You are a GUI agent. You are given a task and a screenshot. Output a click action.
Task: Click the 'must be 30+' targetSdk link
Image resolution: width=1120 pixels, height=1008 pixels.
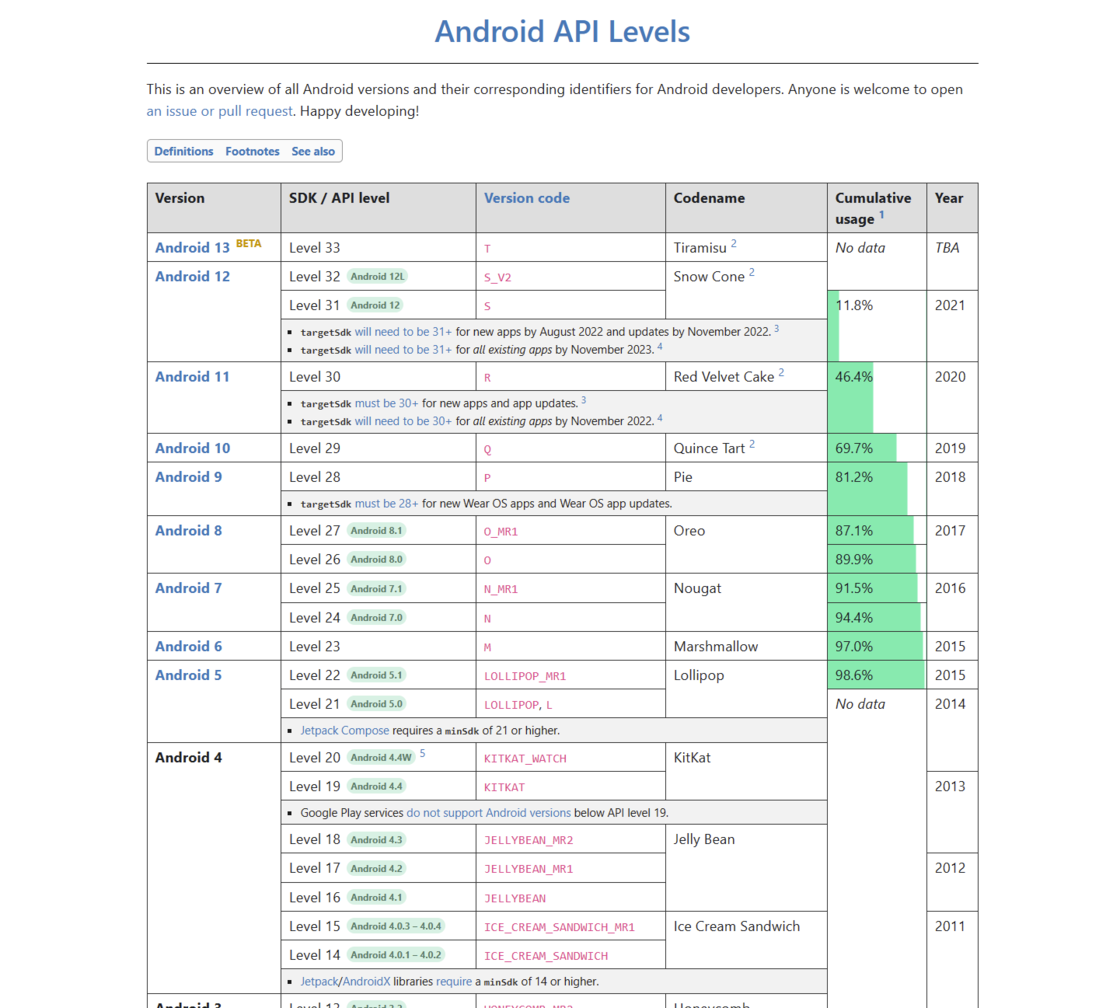(x=386, y=403)
